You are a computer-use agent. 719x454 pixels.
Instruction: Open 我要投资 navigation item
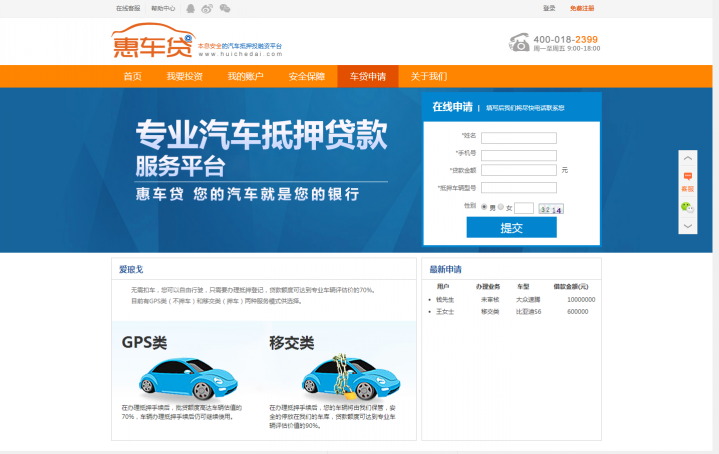(x=184, y=76)
